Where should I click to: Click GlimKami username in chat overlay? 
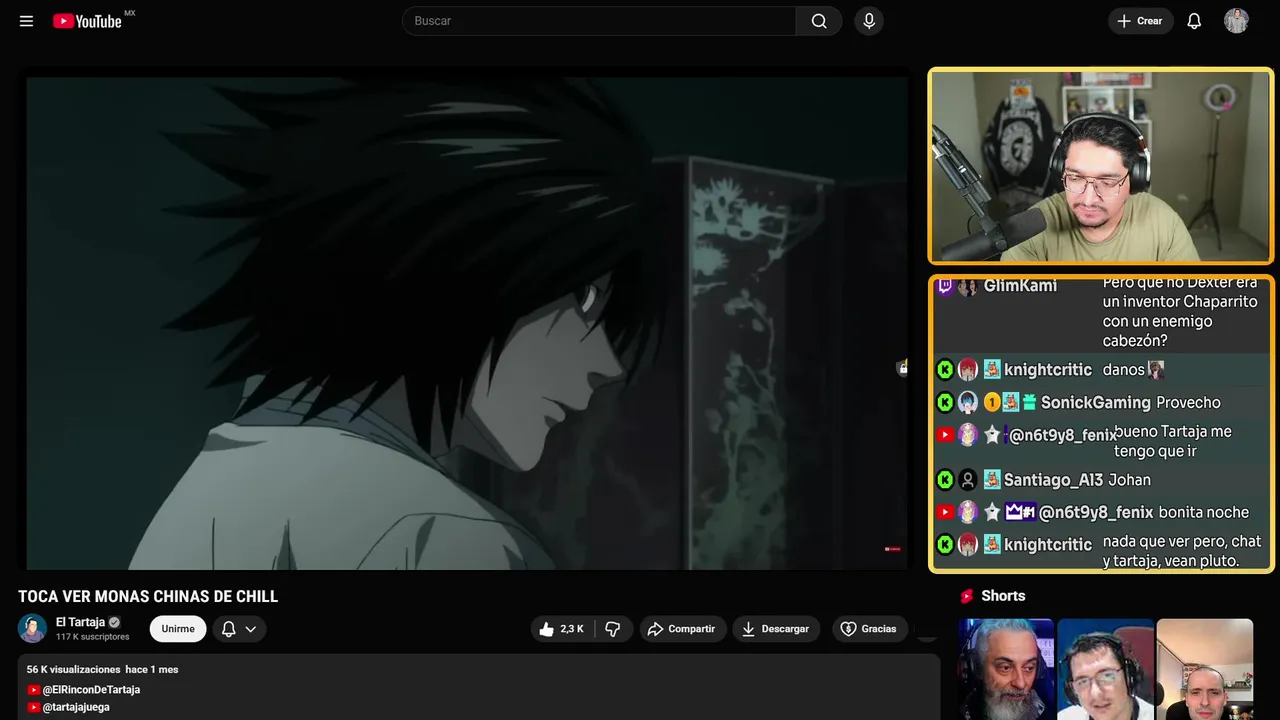click(x=1020, y=286)
